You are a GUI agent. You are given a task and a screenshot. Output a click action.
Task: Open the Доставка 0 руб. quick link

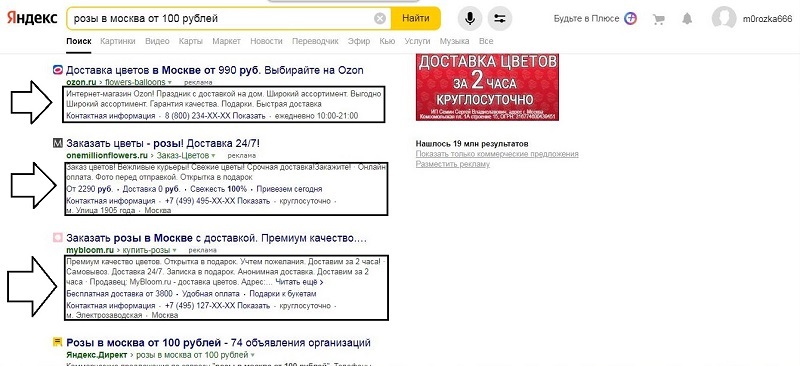(x=151, y=189)
